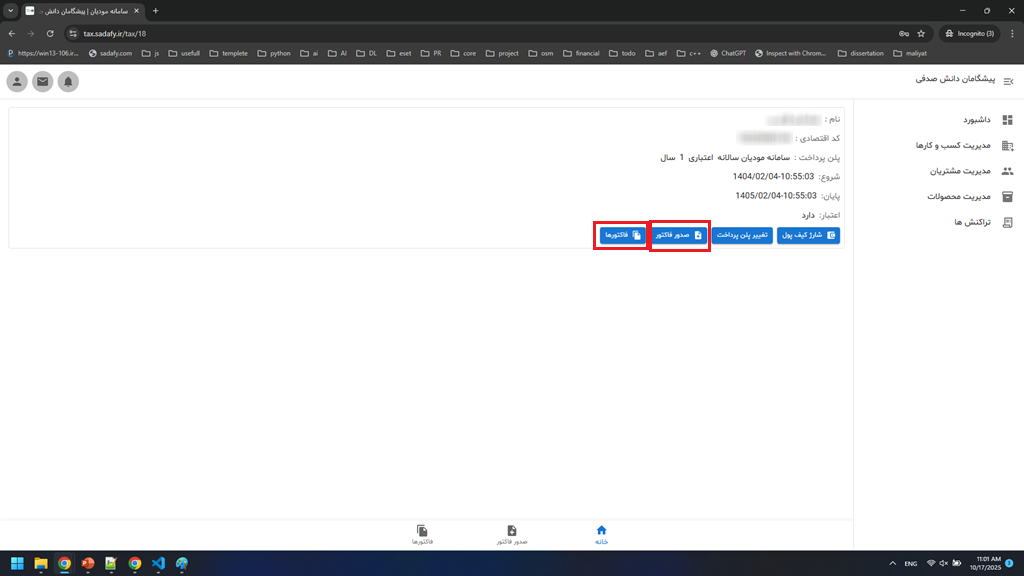The width and height of the screenshot is (1024, 576).
Task: Open Chrome's three-dot browser menu
Action: (x=1012, y=33)
